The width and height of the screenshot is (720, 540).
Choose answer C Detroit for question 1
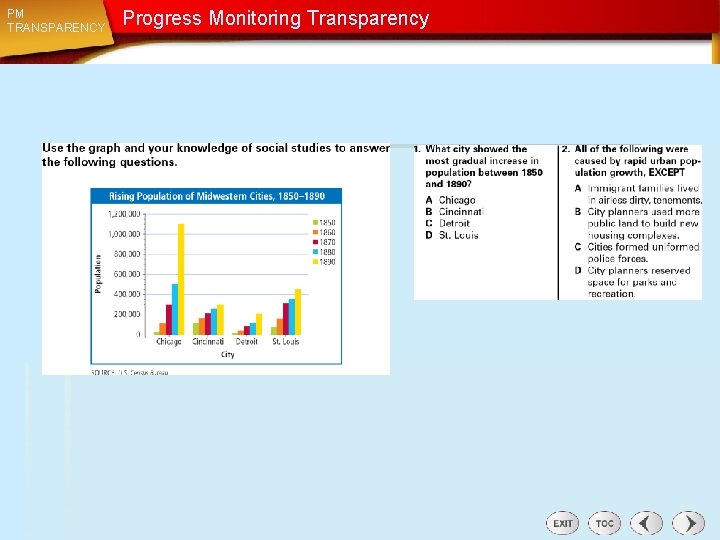pos(448,223)
